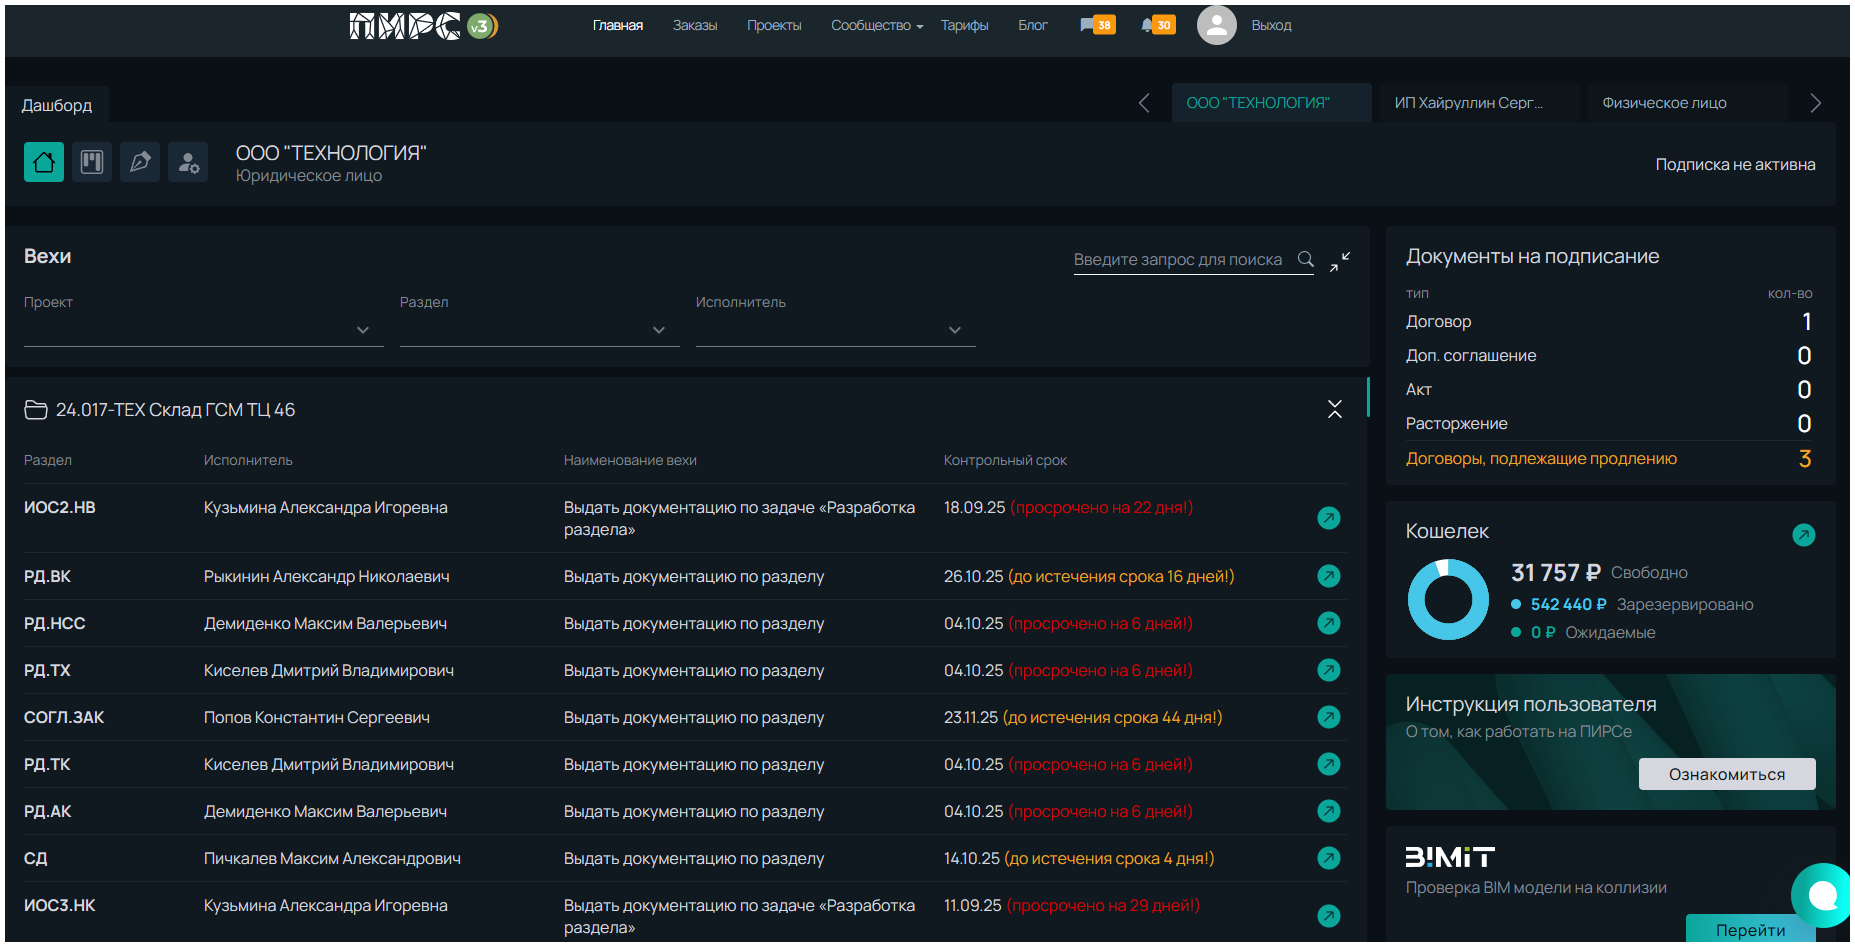Screen dimensions: 1855x947
Task: Open the Сообщество menu
Action: click(x=876, y=25)
